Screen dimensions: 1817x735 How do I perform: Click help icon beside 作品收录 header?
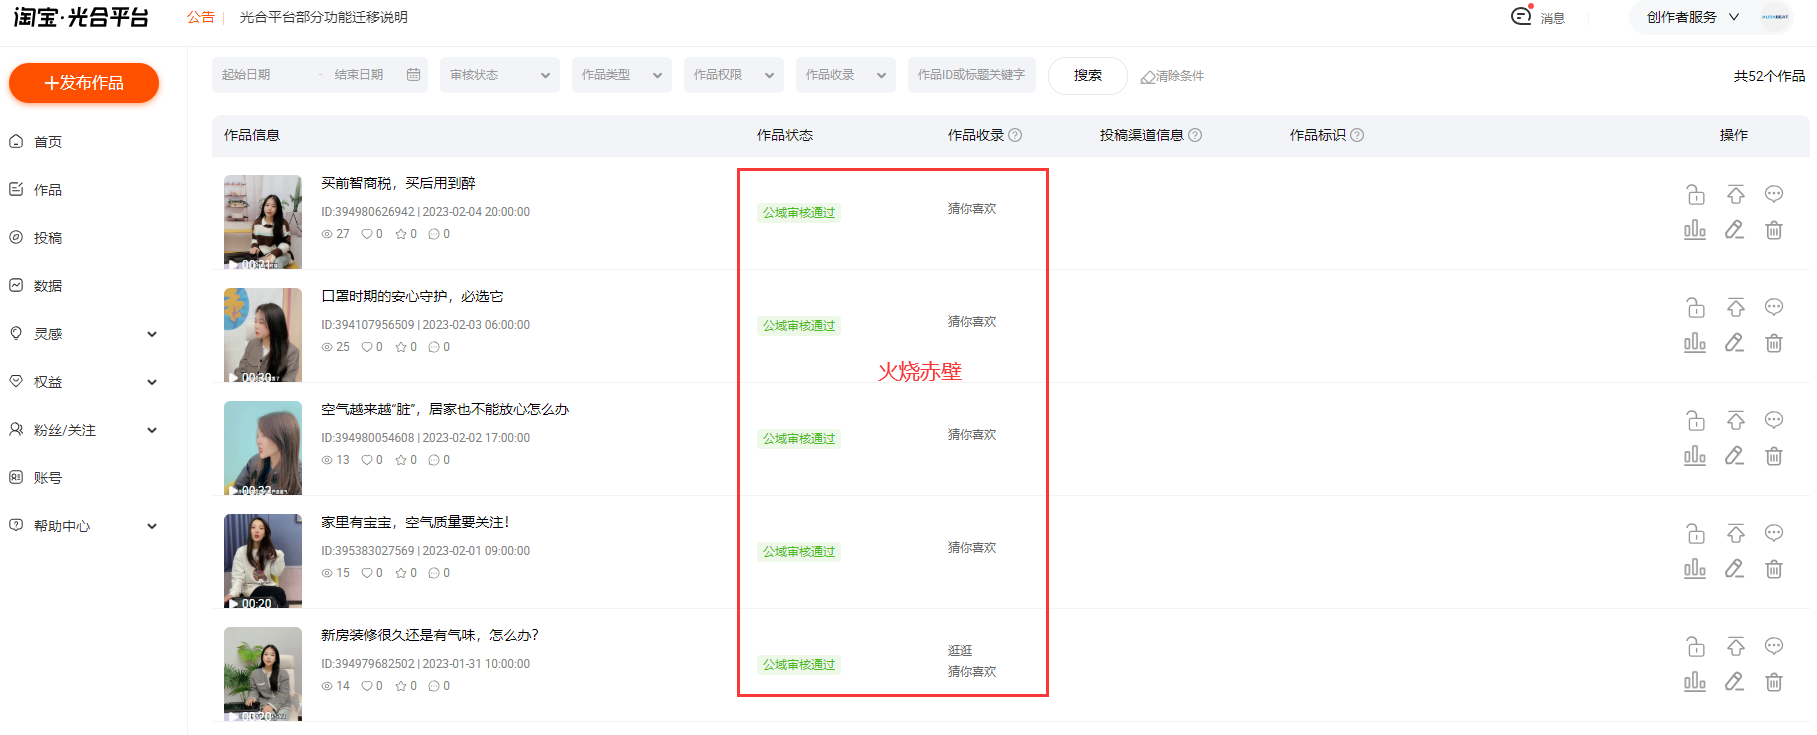pyautogui.click(x=1015, y=135)
